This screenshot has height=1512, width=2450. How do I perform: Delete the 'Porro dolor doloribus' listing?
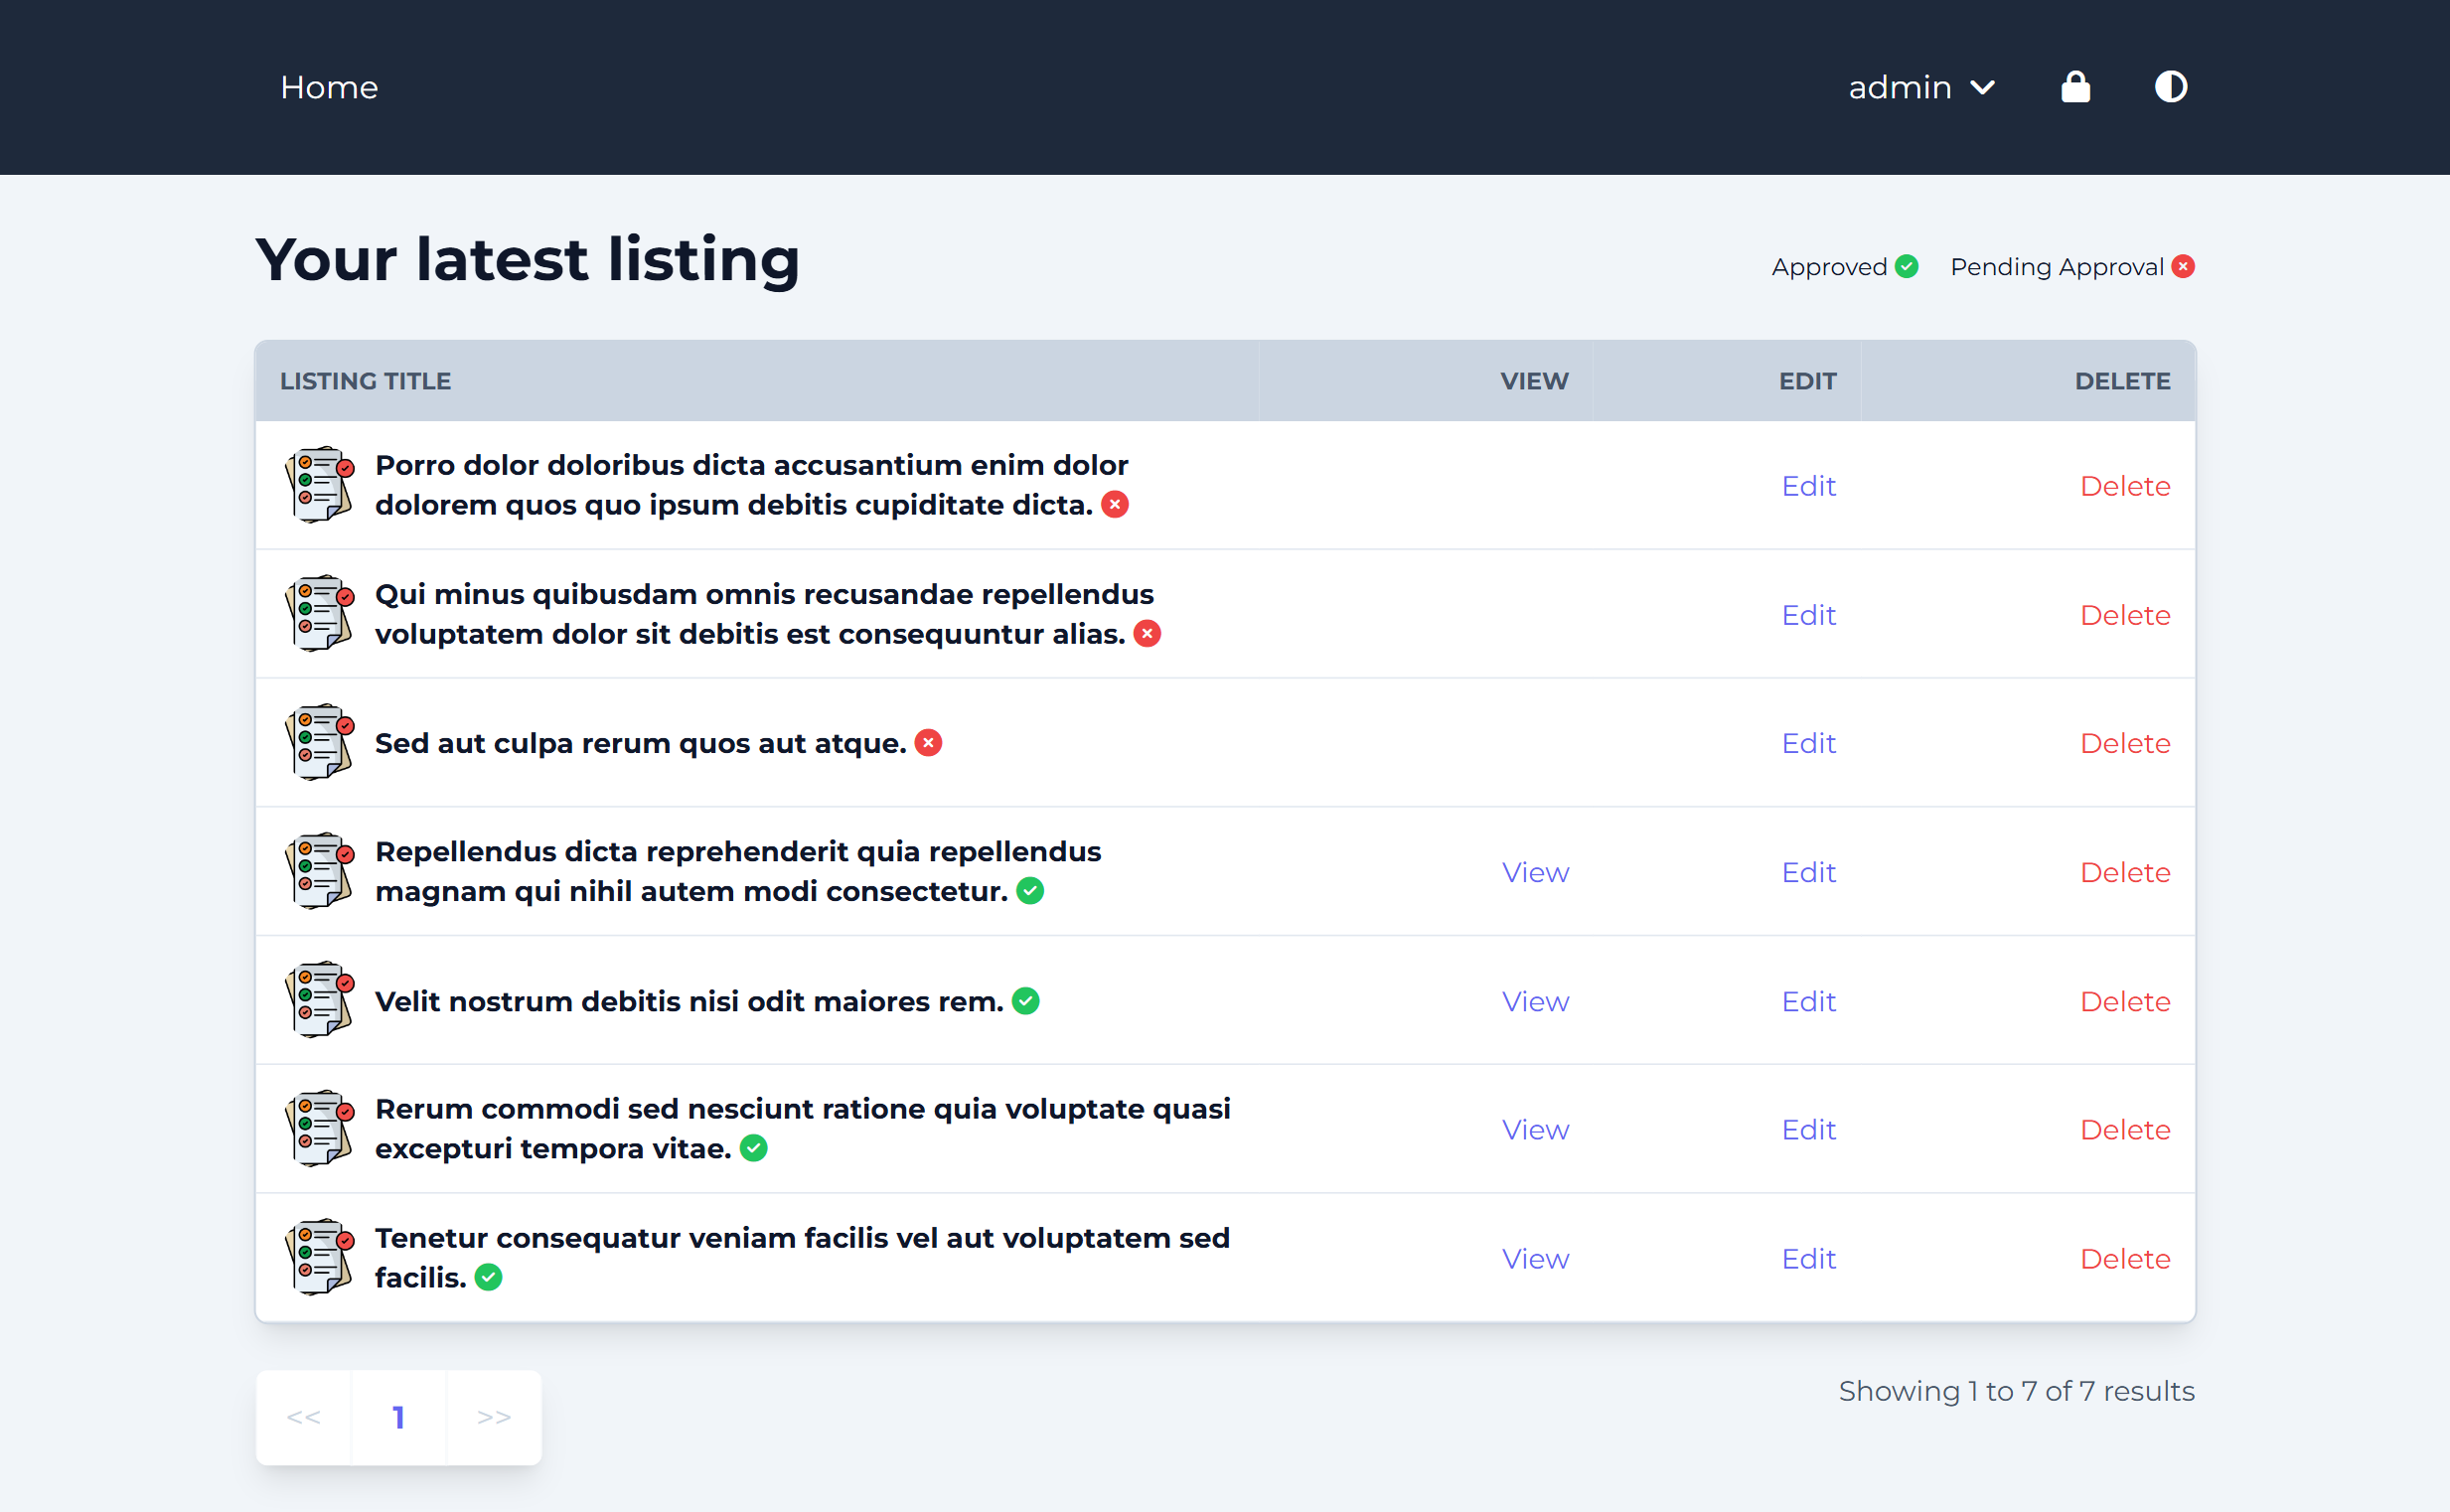click(x=2124, y=486)
